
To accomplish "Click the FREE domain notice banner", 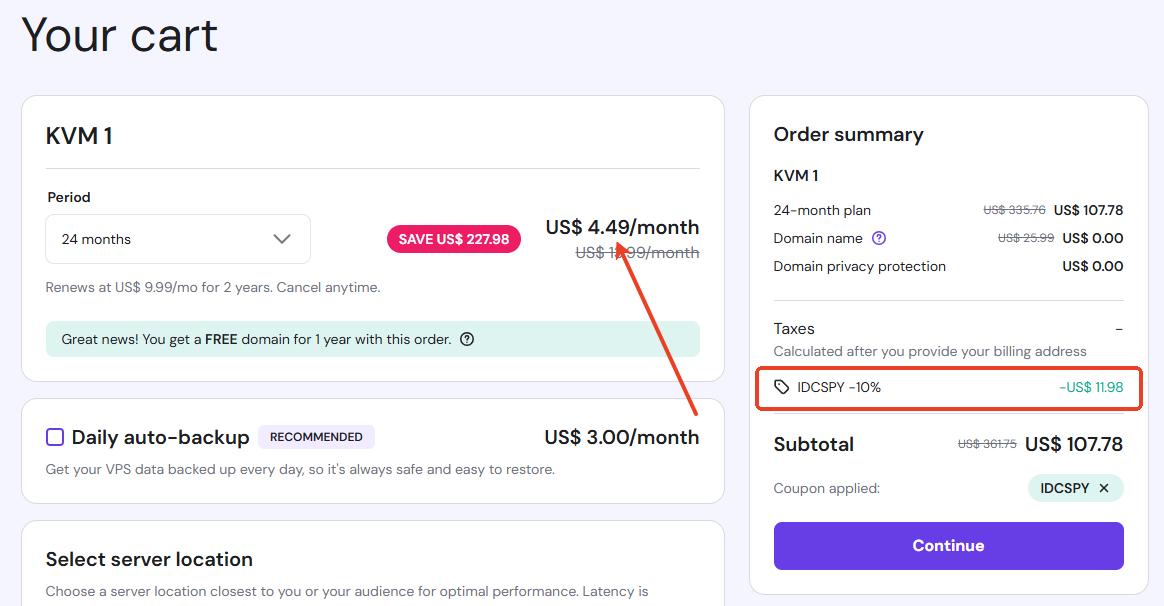I will point(372,339).
